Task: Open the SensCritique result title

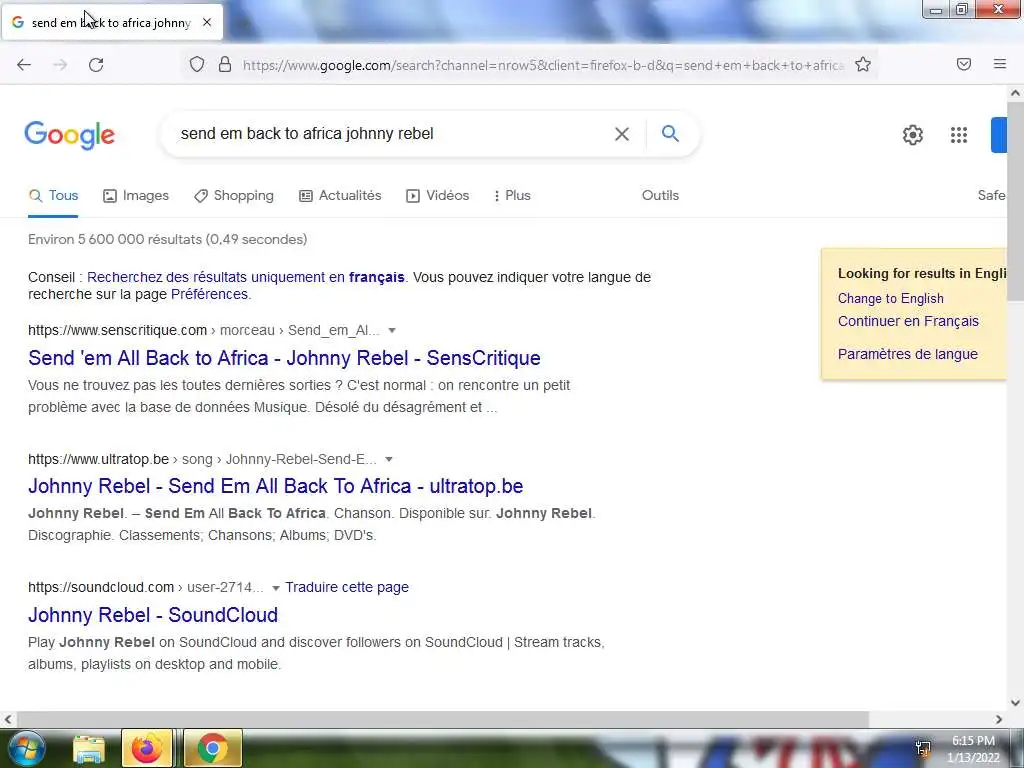Action: pyautogui.click(x=284, y=358)
